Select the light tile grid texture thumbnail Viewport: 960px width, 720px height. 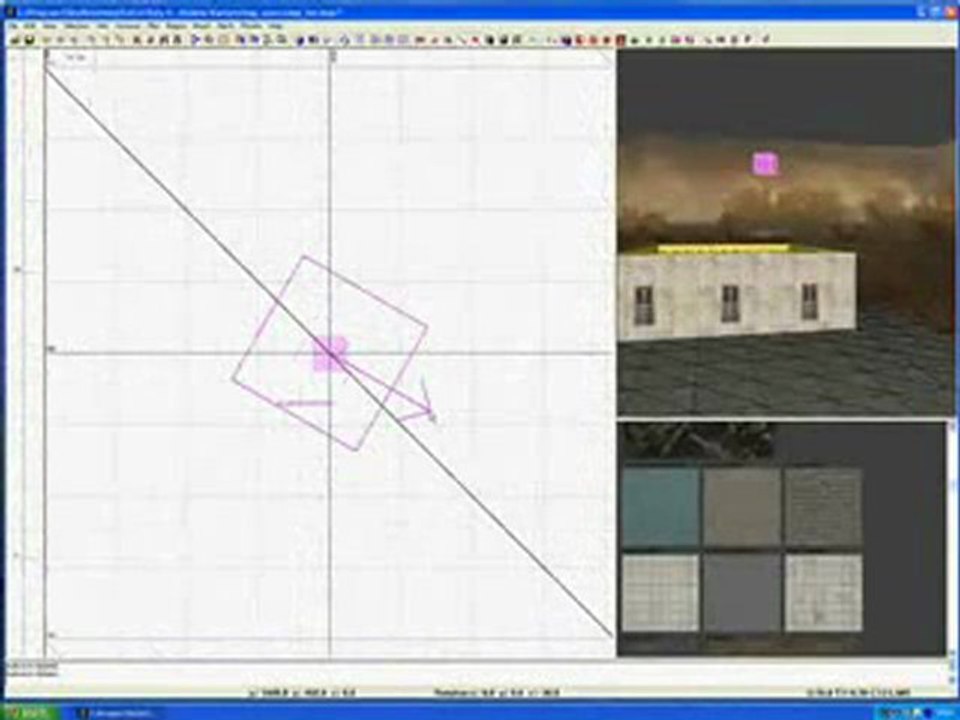tap(661, 593)
